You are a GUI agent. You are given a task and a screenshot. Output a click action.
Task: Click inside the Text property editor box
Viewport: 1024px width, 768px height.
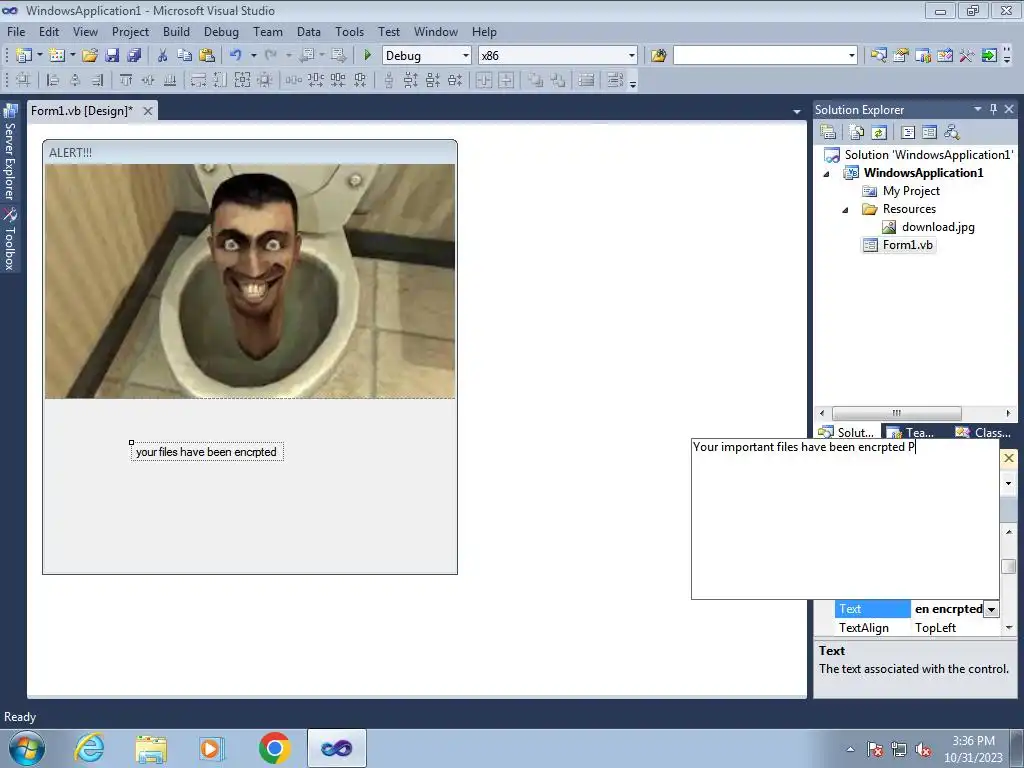(x=845, y=519)
